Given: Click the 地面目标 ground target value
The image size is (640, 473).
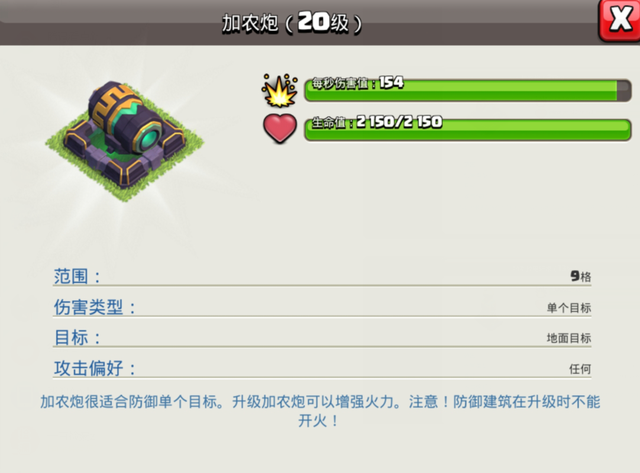Looking at the screenshot, I should click(569, 338).
